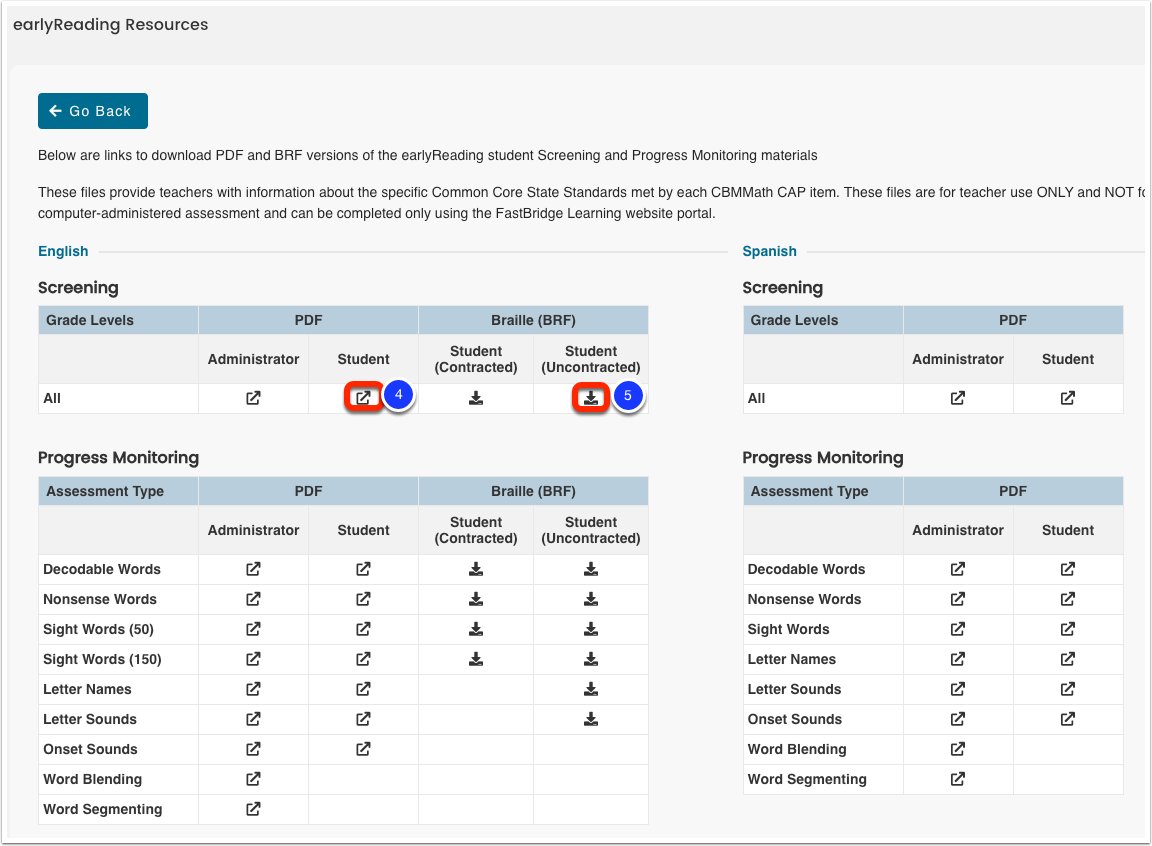Click the Go Back button
Viewport: 1152px width, 846px height.
click(x=93, y=111)
